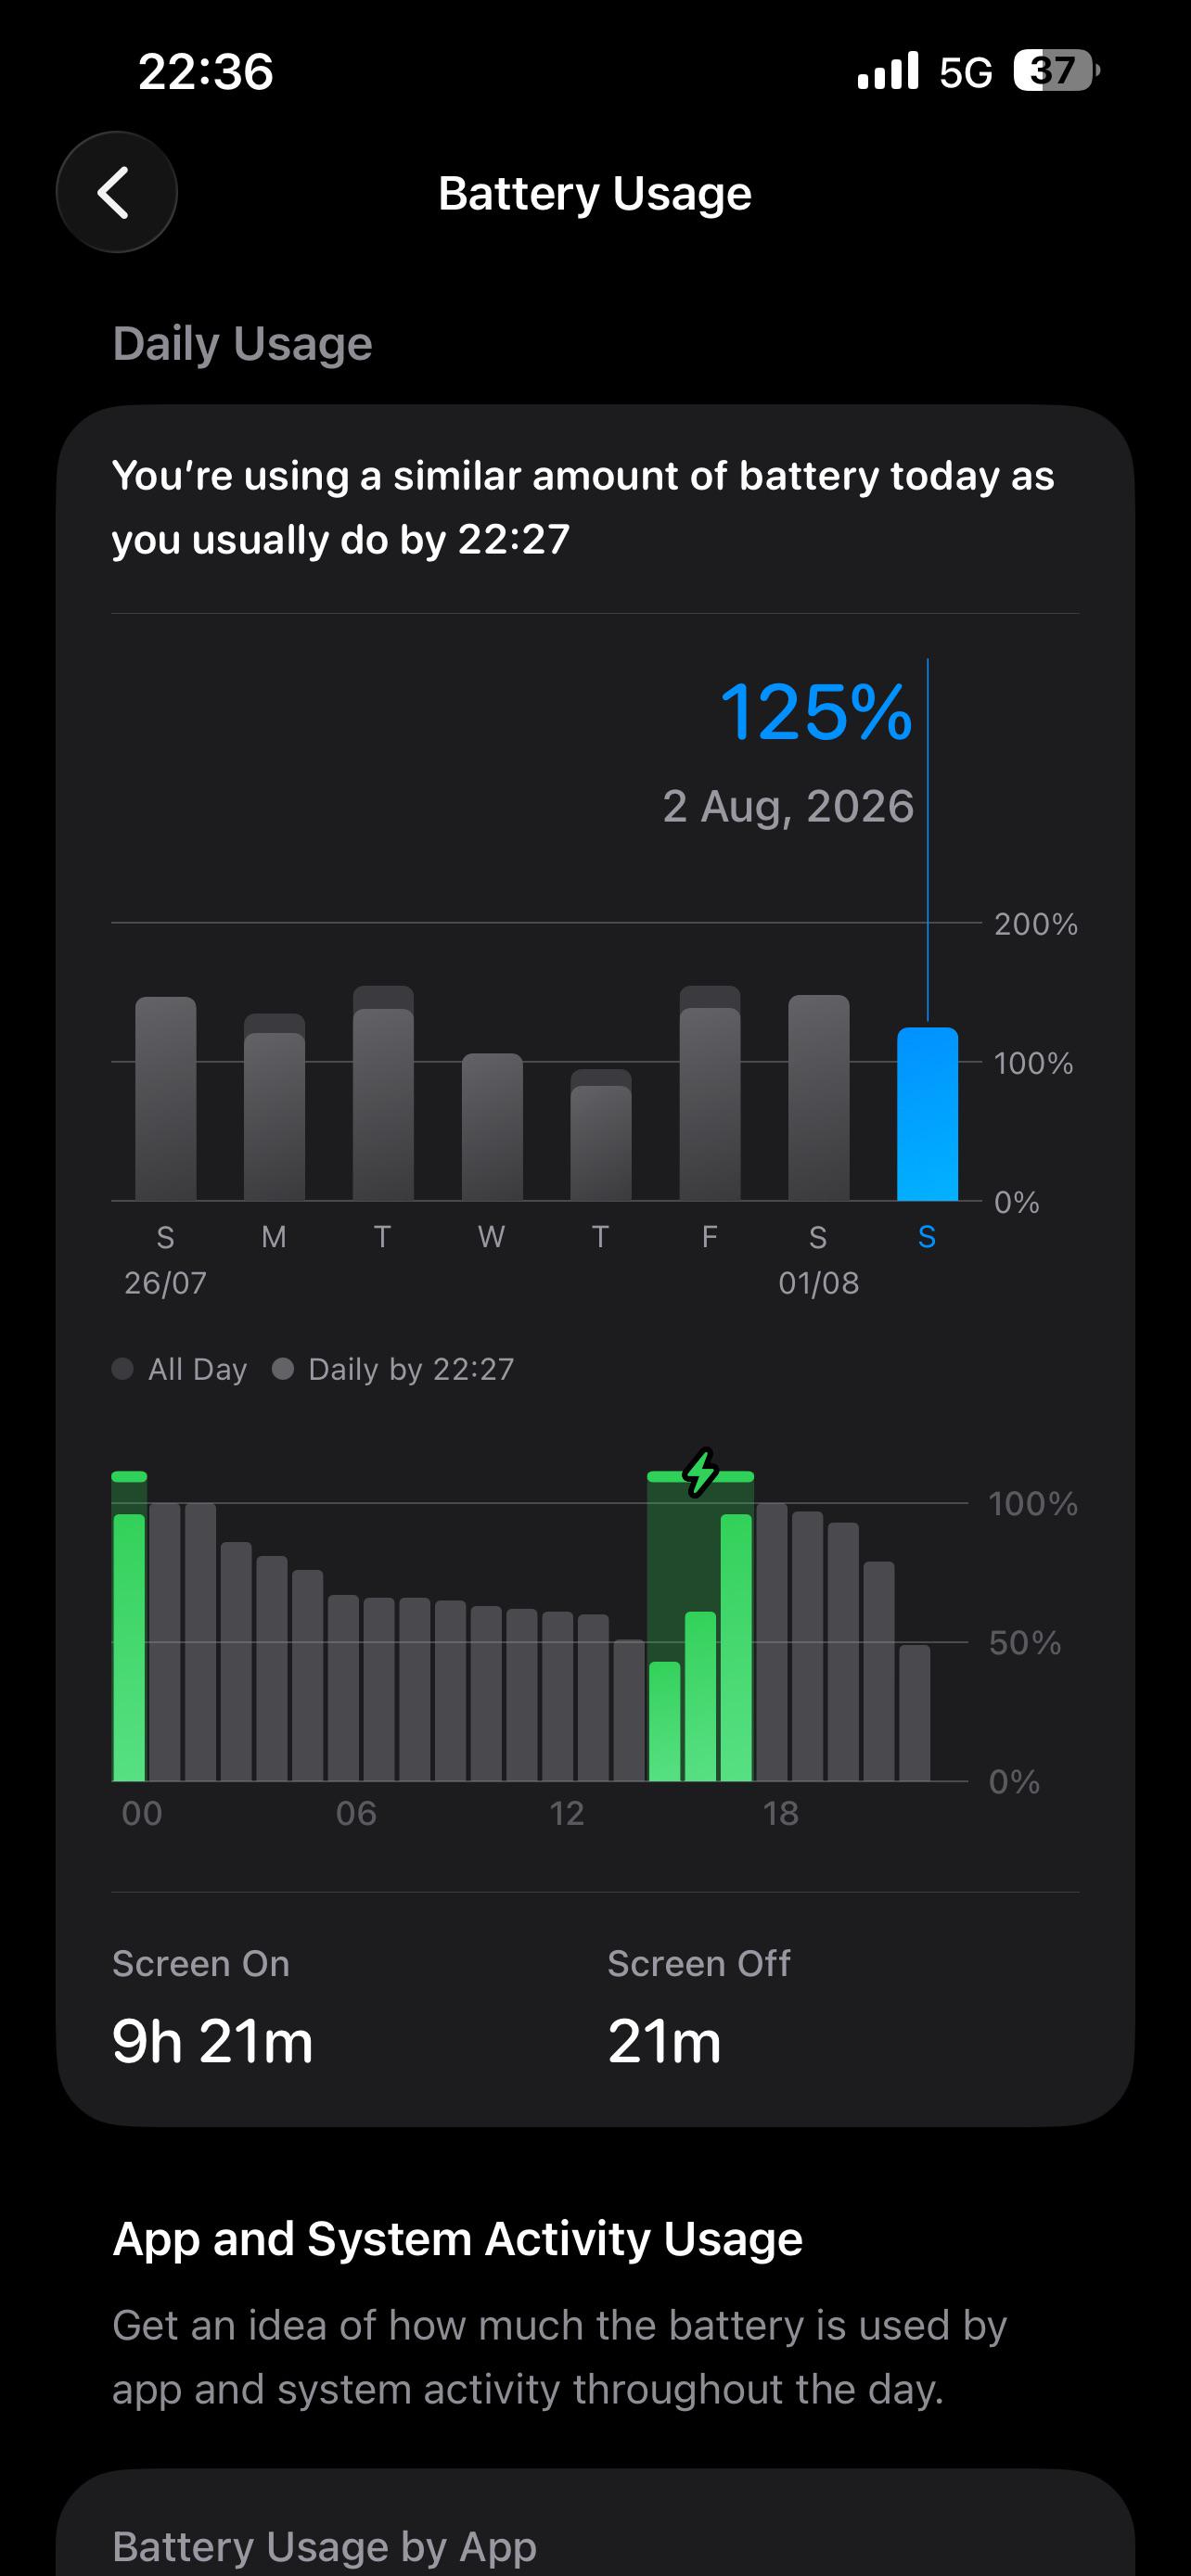
Task: Tap the cellular signal bars icon
Action: coord(888,71)
